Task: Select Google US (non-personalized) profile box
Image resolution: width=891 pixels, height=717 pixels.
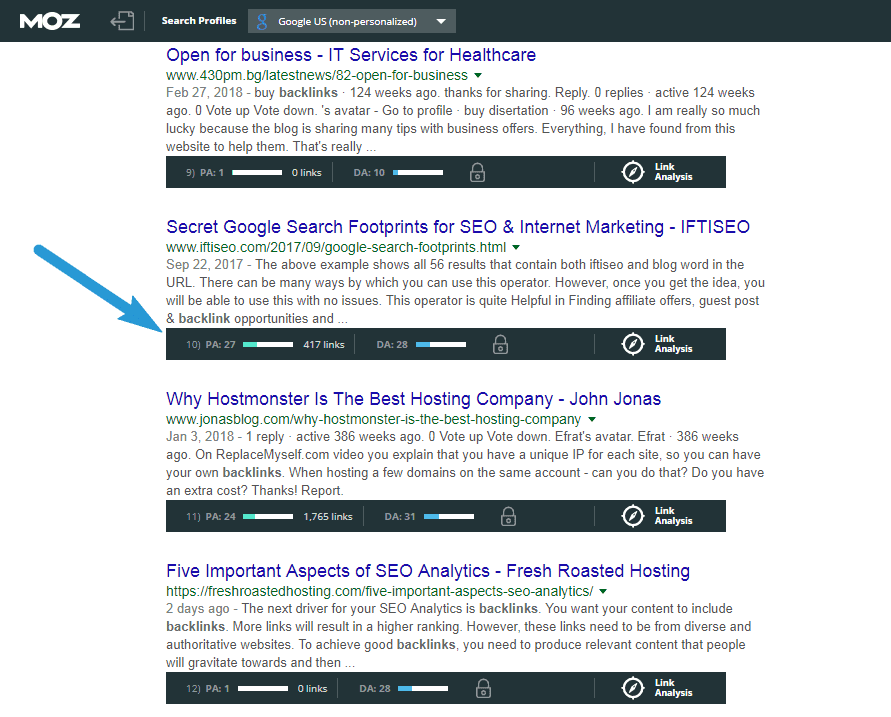Action: coord(352,21)
